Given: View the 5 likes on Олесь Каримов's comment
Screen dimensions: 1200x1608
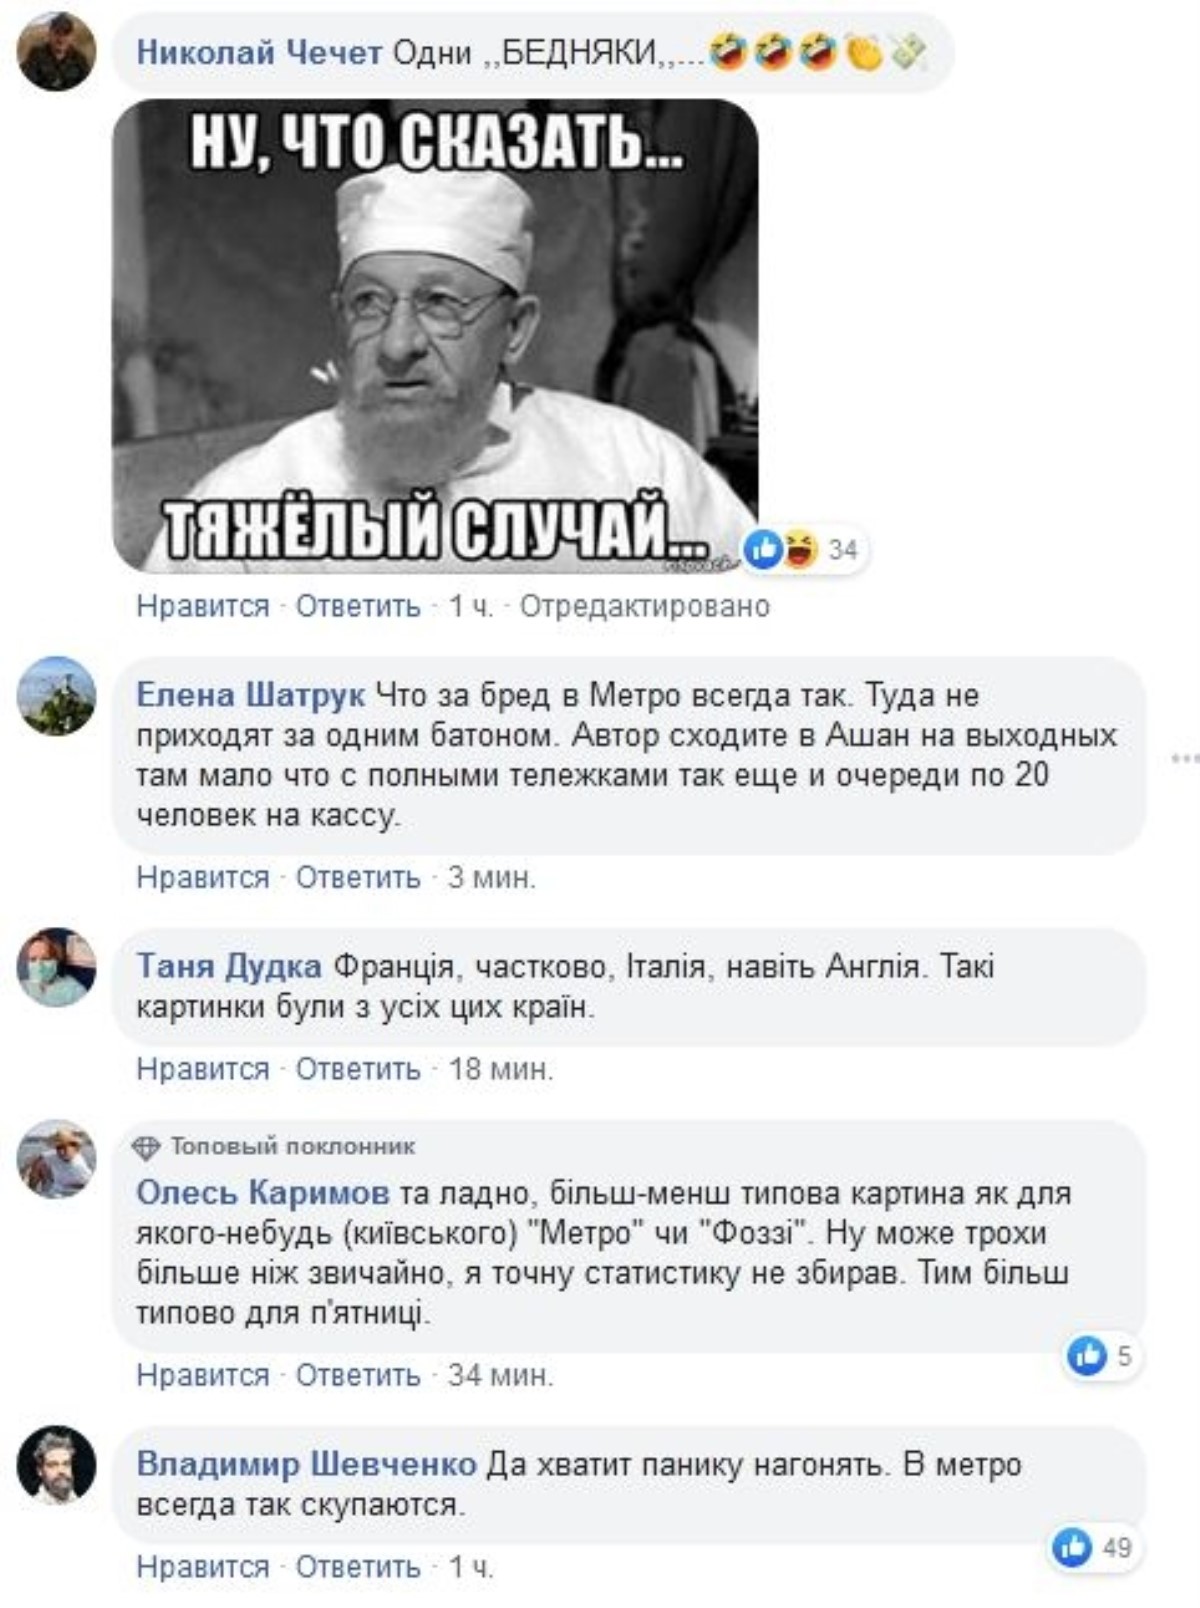Looking at the screenshot, I should tap(1101, 1356).
